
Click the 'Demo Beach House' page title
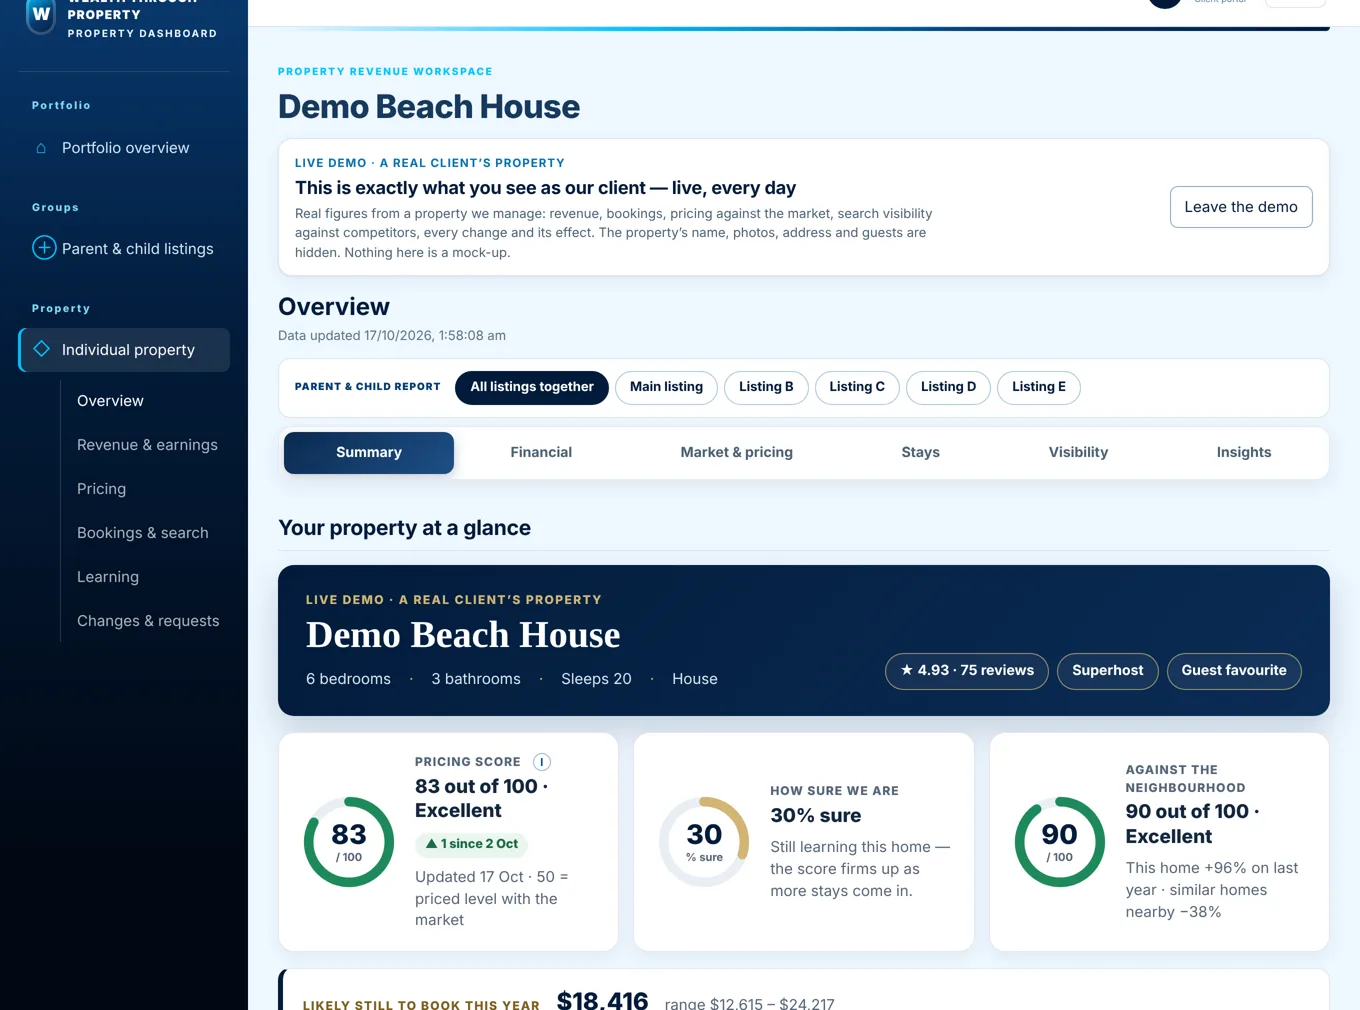click(429, 107)
